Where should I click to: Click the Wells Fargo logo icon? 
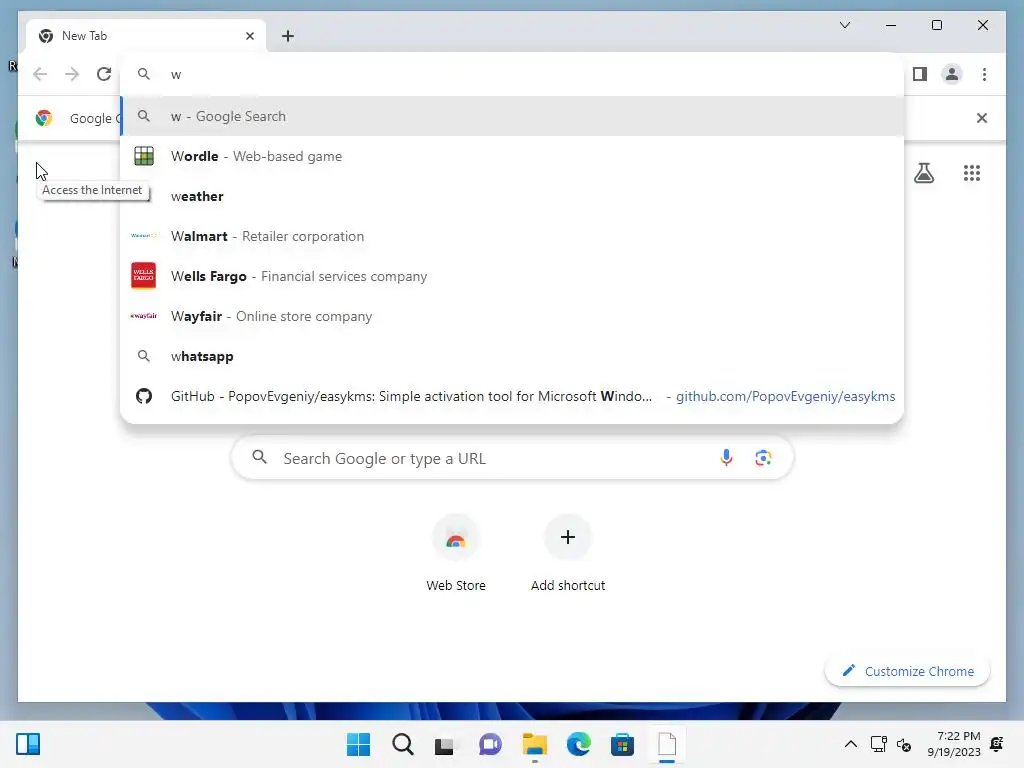[144, 276]
